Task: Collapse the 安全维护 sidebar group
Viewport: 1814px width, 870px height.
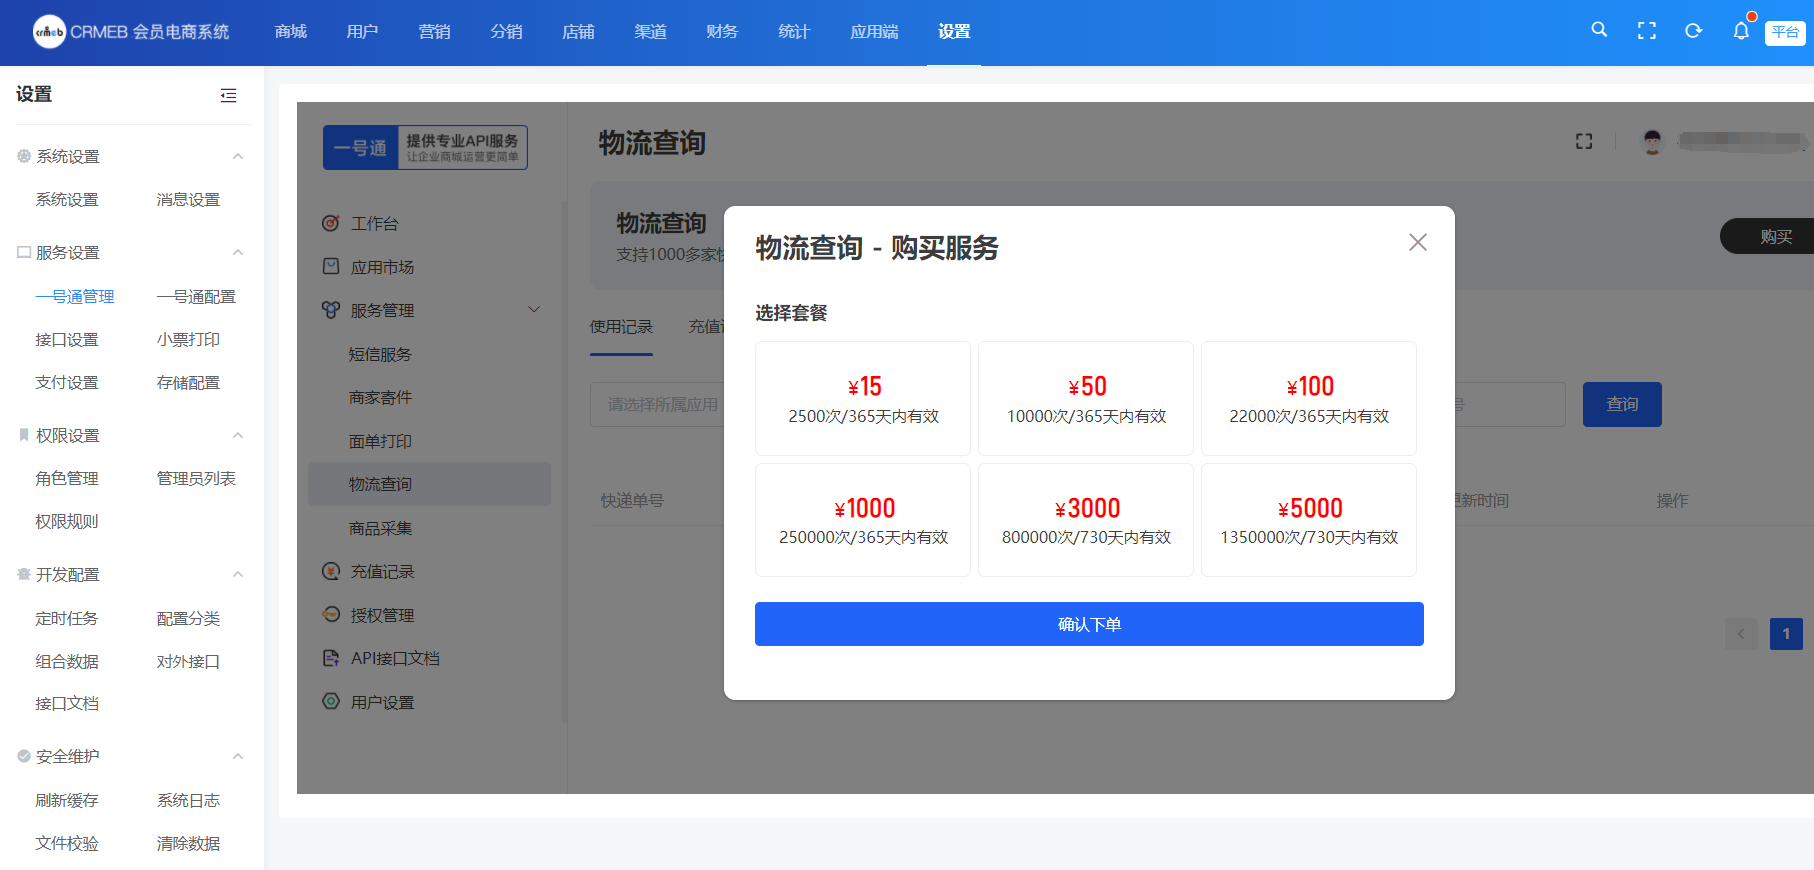Action: [x=238, y=757]
